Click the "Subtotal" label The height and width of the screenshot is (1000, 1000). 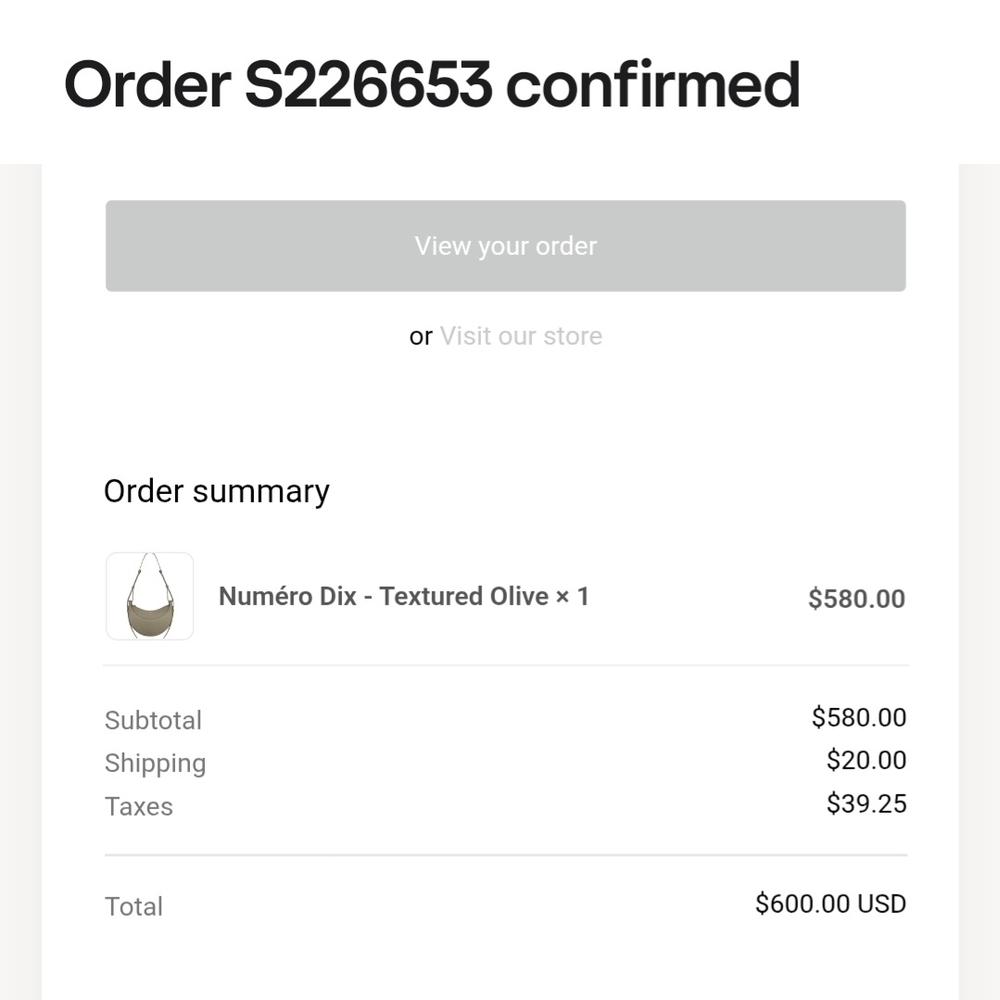(153, 720)
